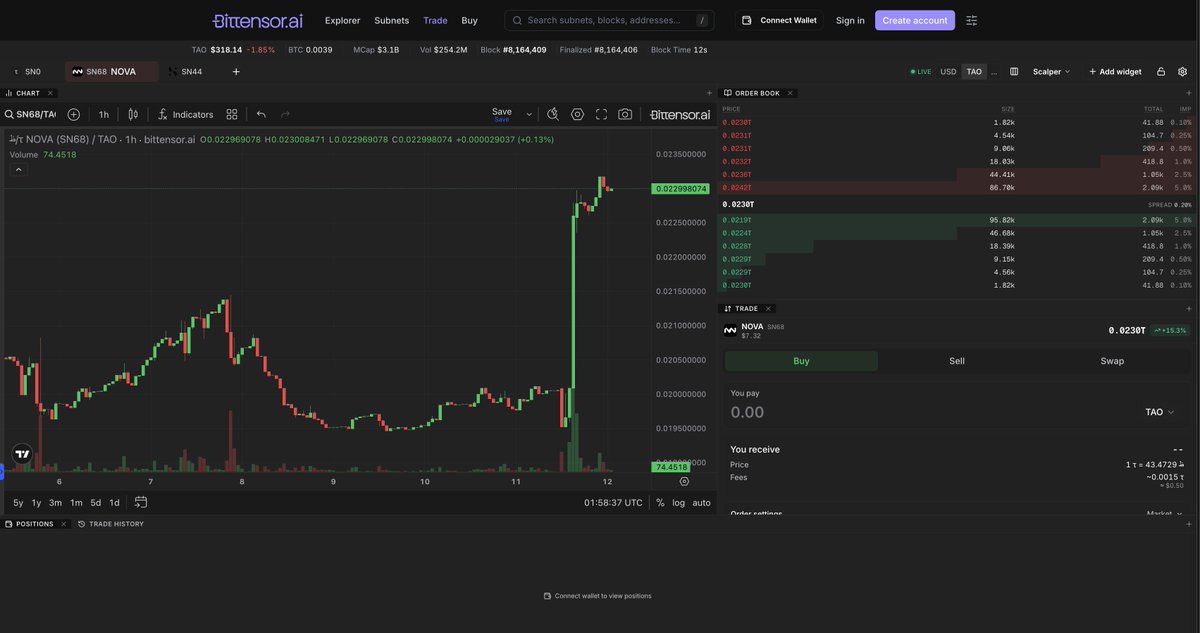This screenshot has height=633, width=1200.
Task: Select the Swap option
Action: (x=1112, y=361)
